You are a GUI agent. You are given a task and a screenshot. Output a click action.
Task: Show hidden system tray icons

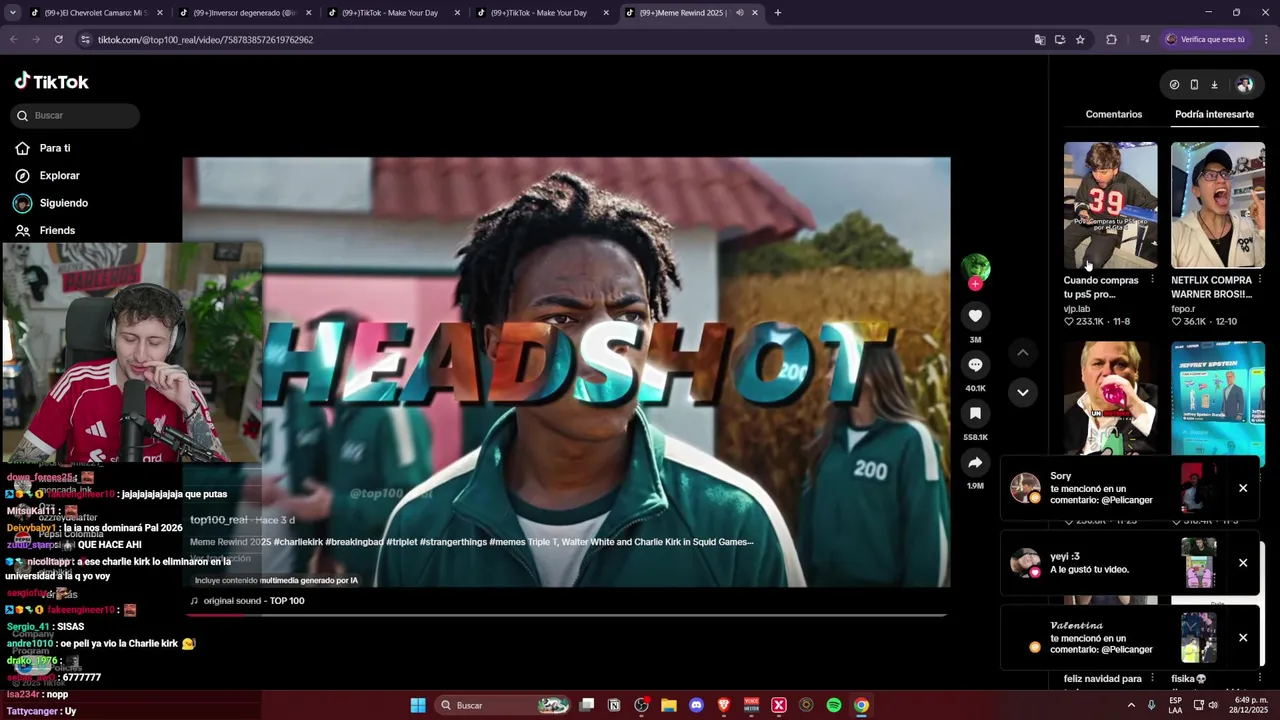tap(1131, 705)
